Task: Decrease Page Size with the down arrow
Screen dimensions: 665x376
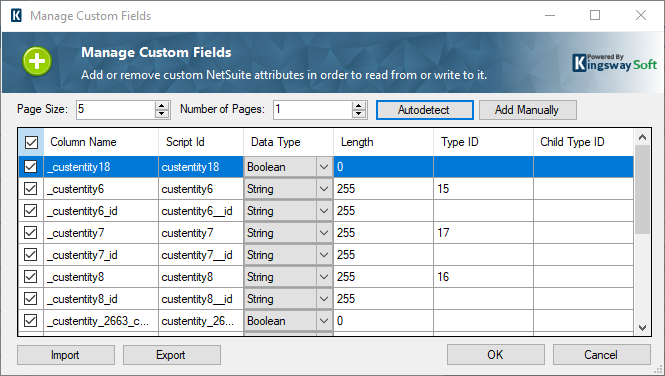Action: 162,114
